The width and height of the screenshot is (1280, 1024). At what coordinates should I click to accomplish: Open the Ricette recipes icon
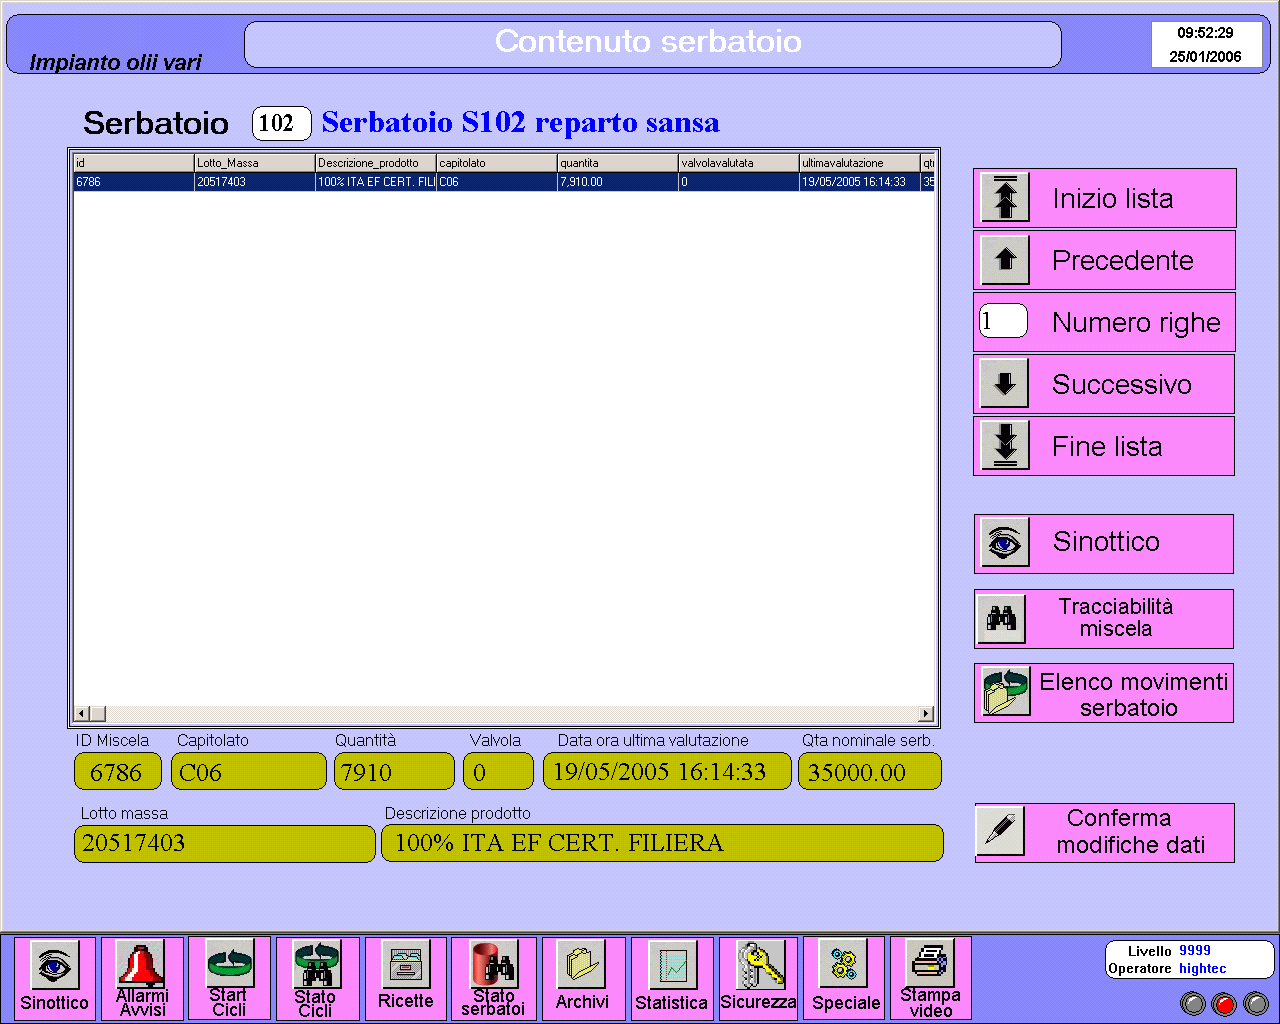[405, 965]
